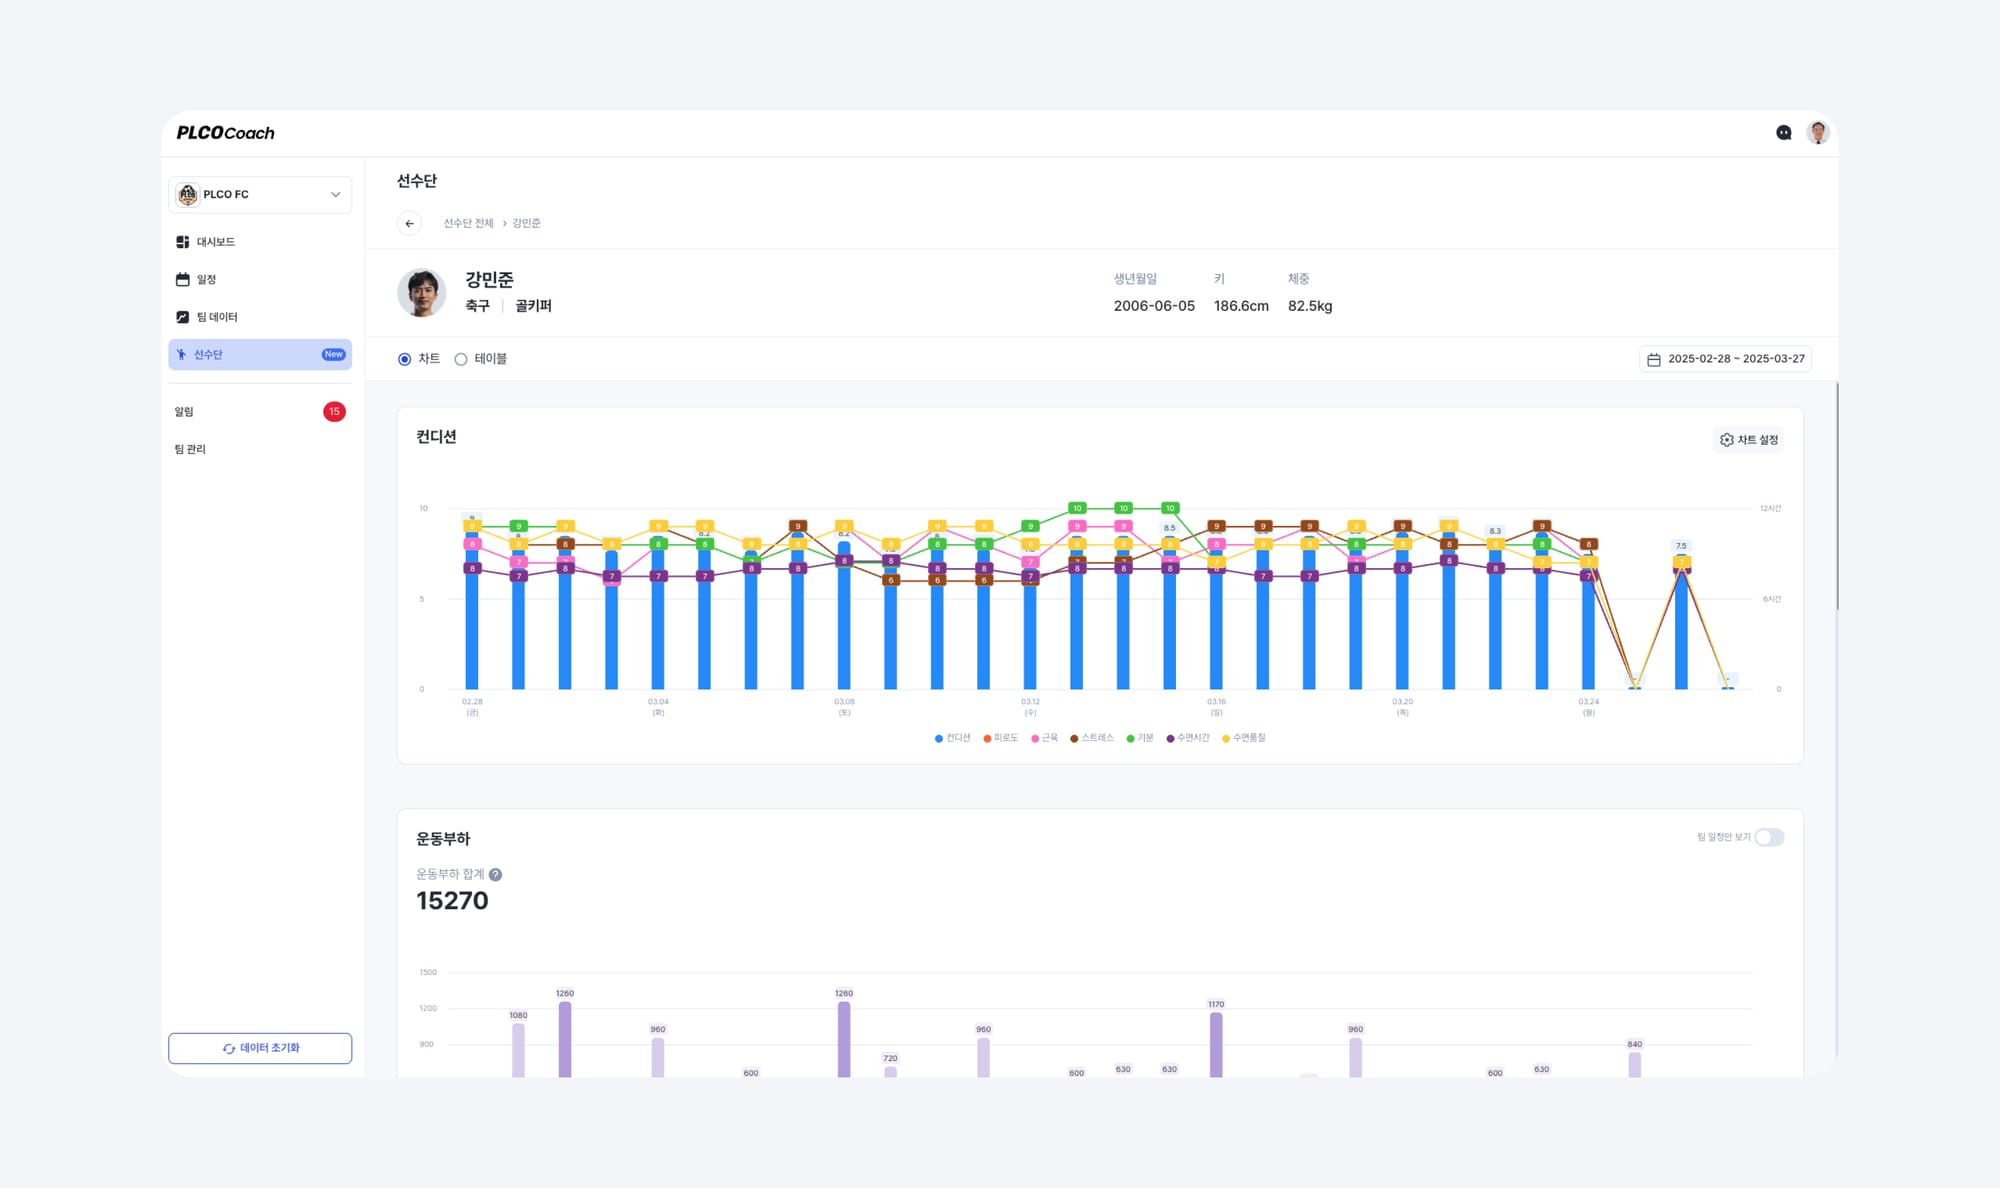Viewport: 2000px width, 1188px height.
Task: Toggle the green 기분 legend swatch
Action: (x=1131, y=738)
